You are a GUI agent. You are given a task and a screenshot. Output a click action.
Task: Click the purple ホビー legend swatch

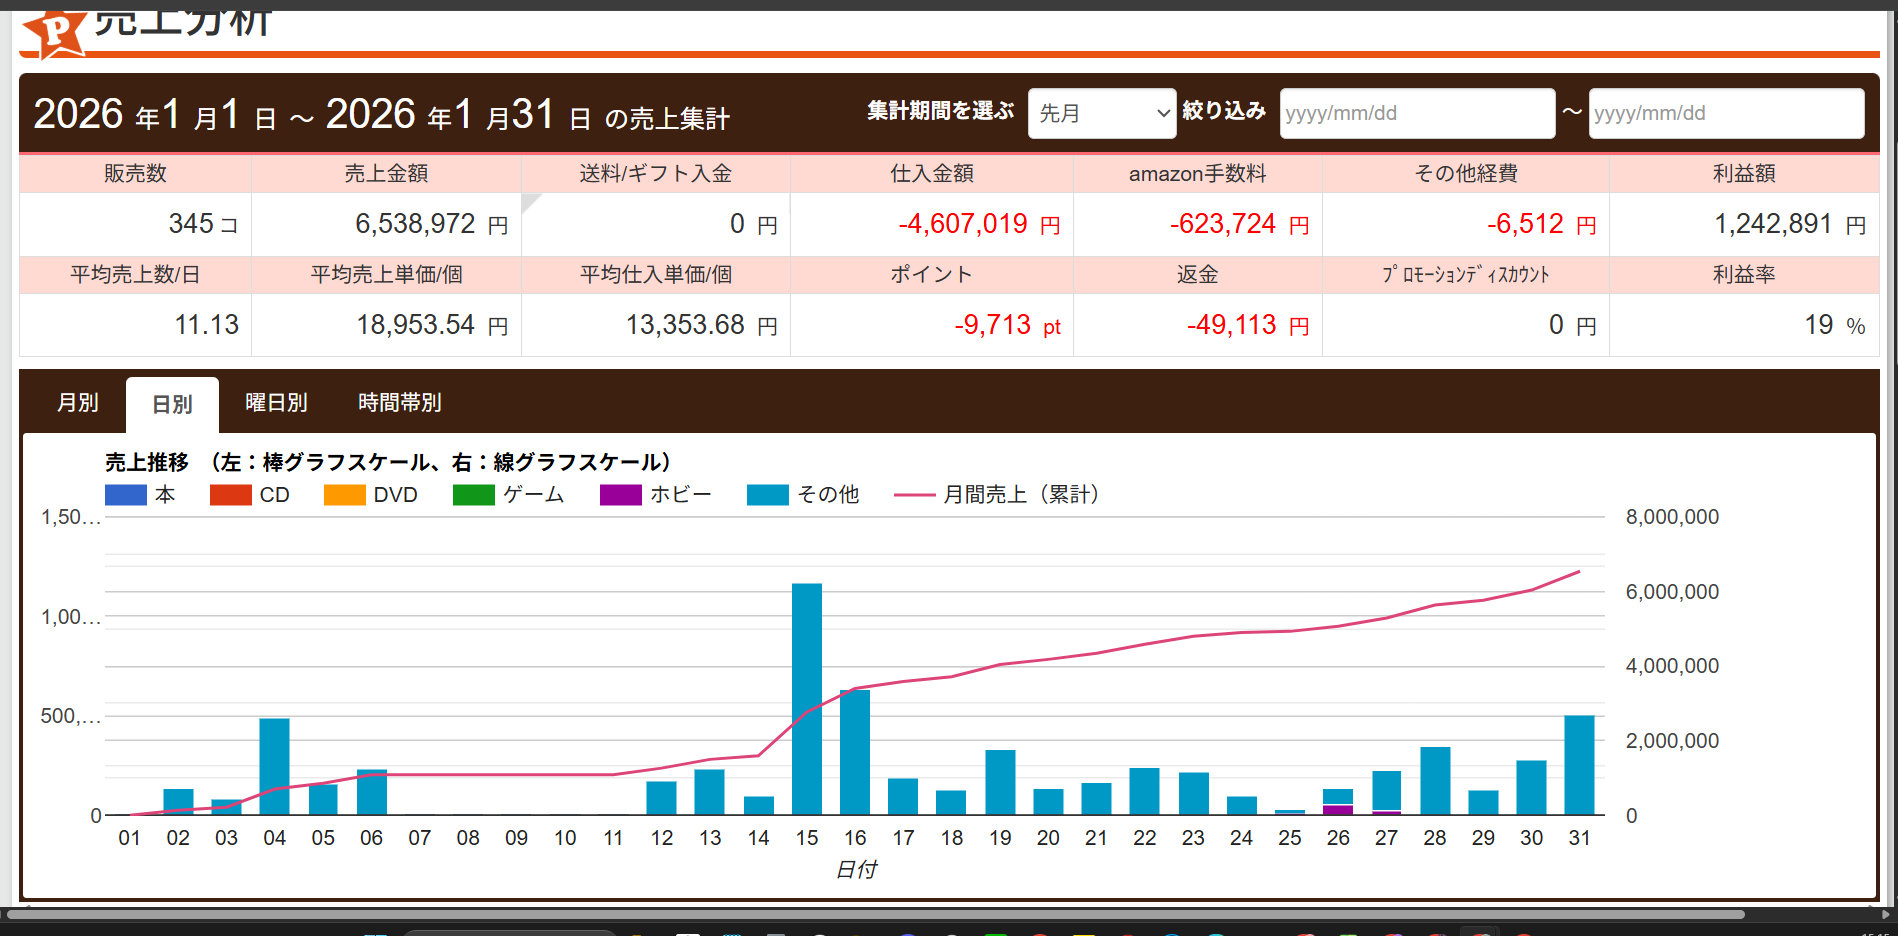[x=620, y=495]
